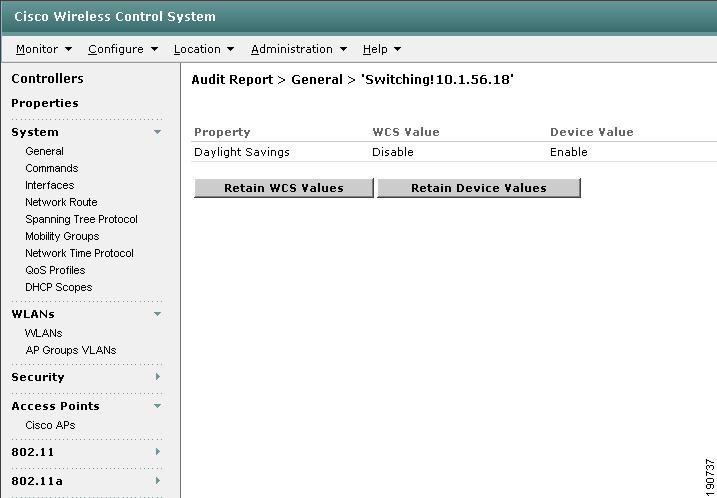717x498 pixels.
Task: Click the Disable WCS value cell
Action: click(393, 152)
